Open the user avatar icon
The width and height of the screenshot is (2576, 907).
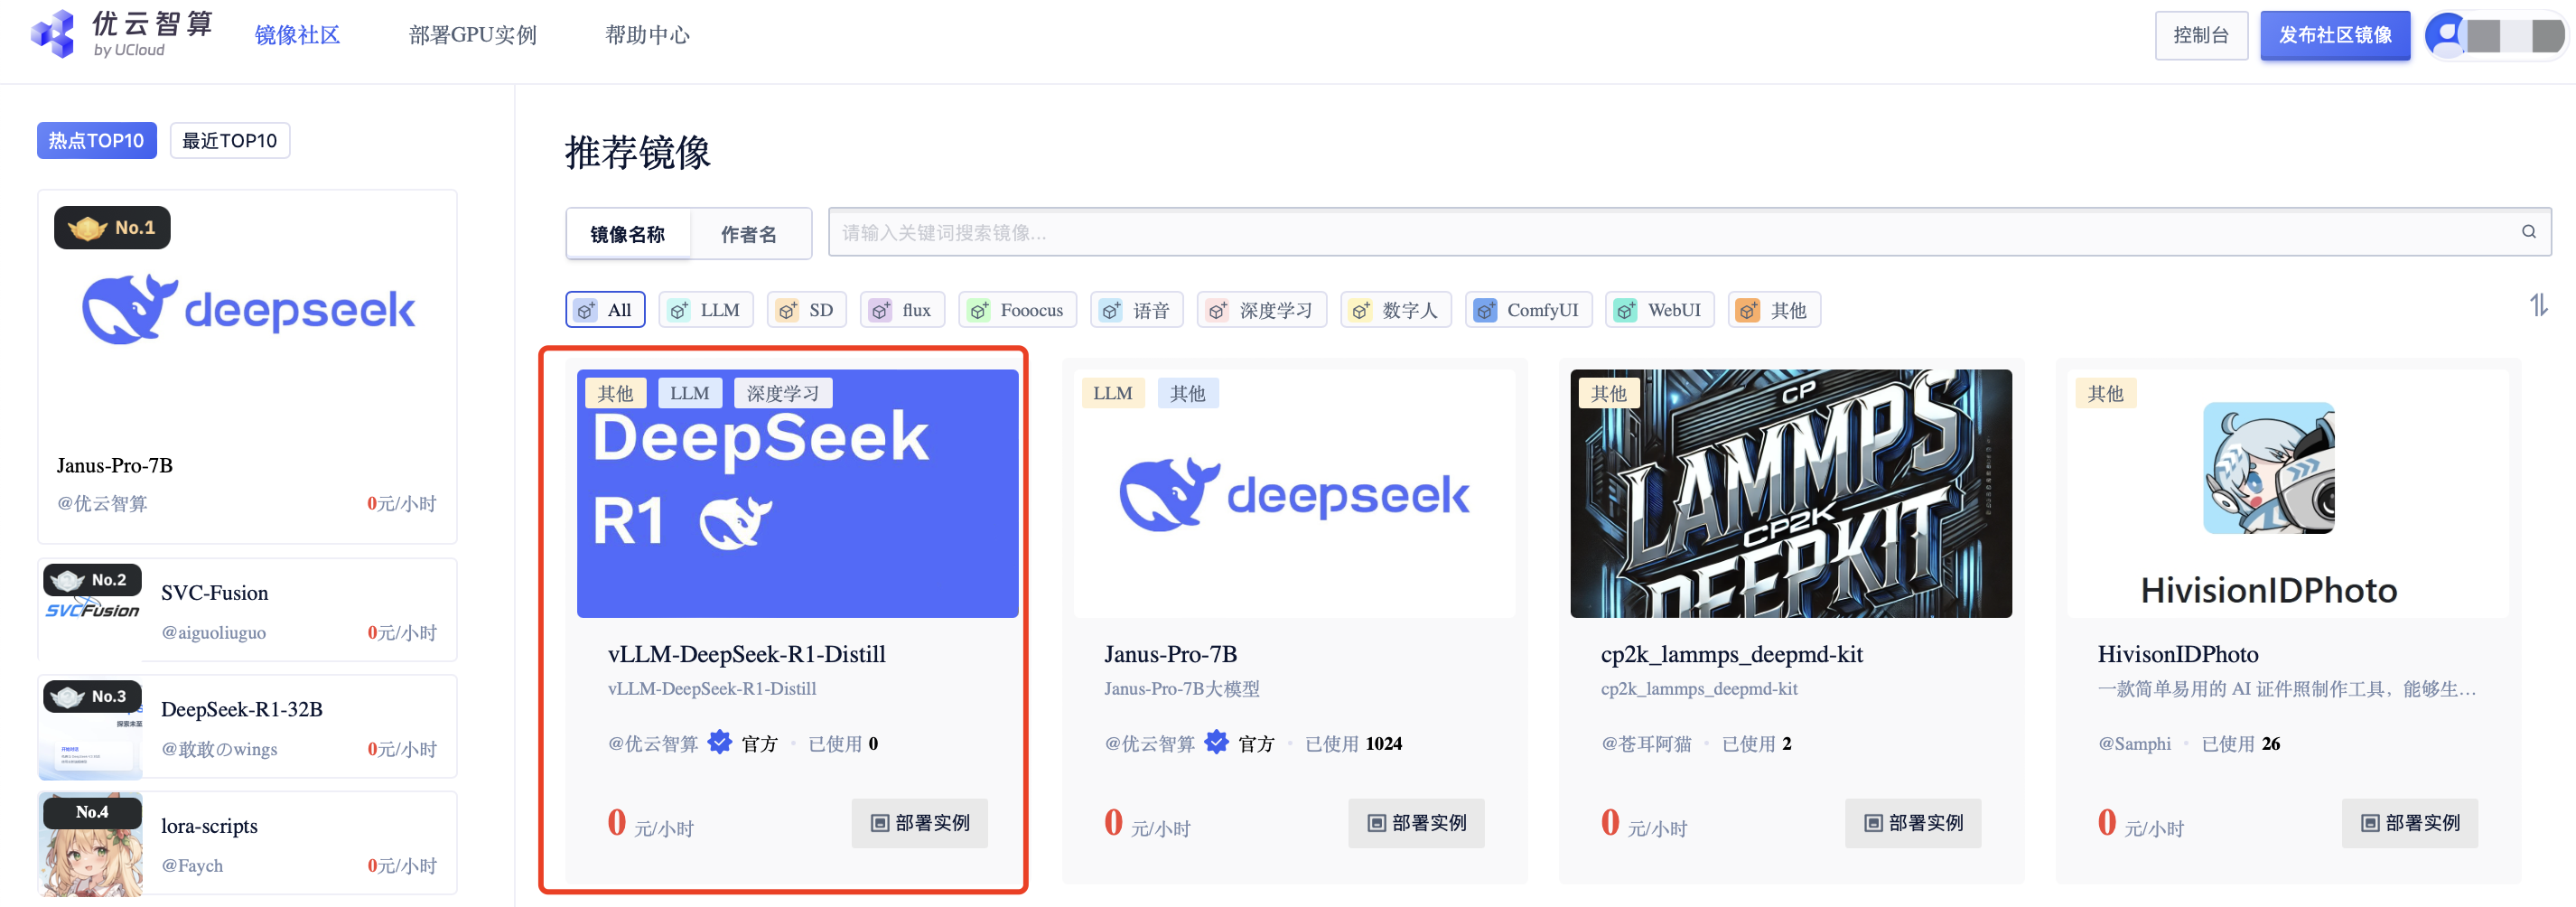point(2447,36)
